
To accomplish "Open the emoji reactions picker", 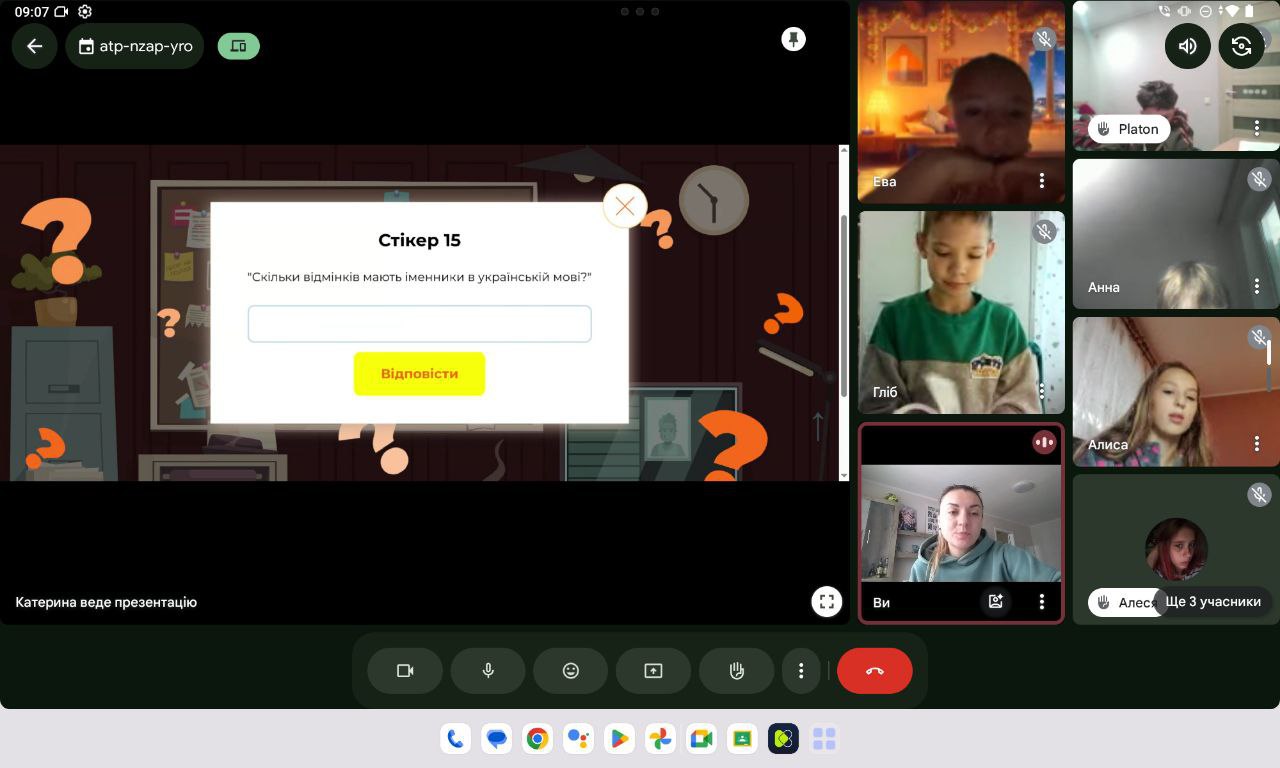I will [x=570, y=671].
